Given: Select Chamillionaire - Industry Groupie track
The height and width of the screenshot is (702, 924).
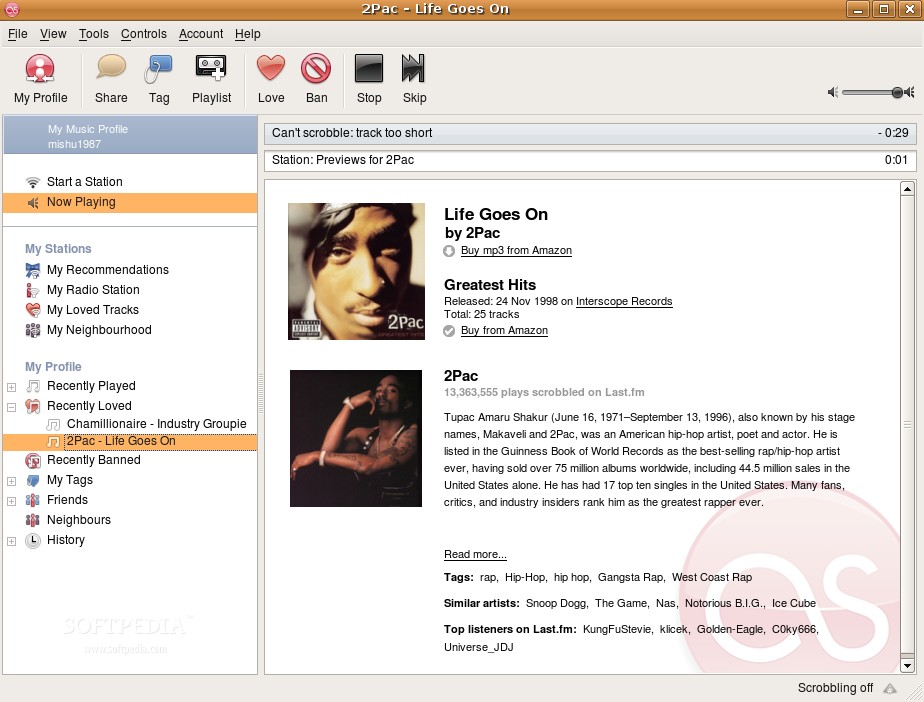Looking at the screenshot, I should (156, 424).
